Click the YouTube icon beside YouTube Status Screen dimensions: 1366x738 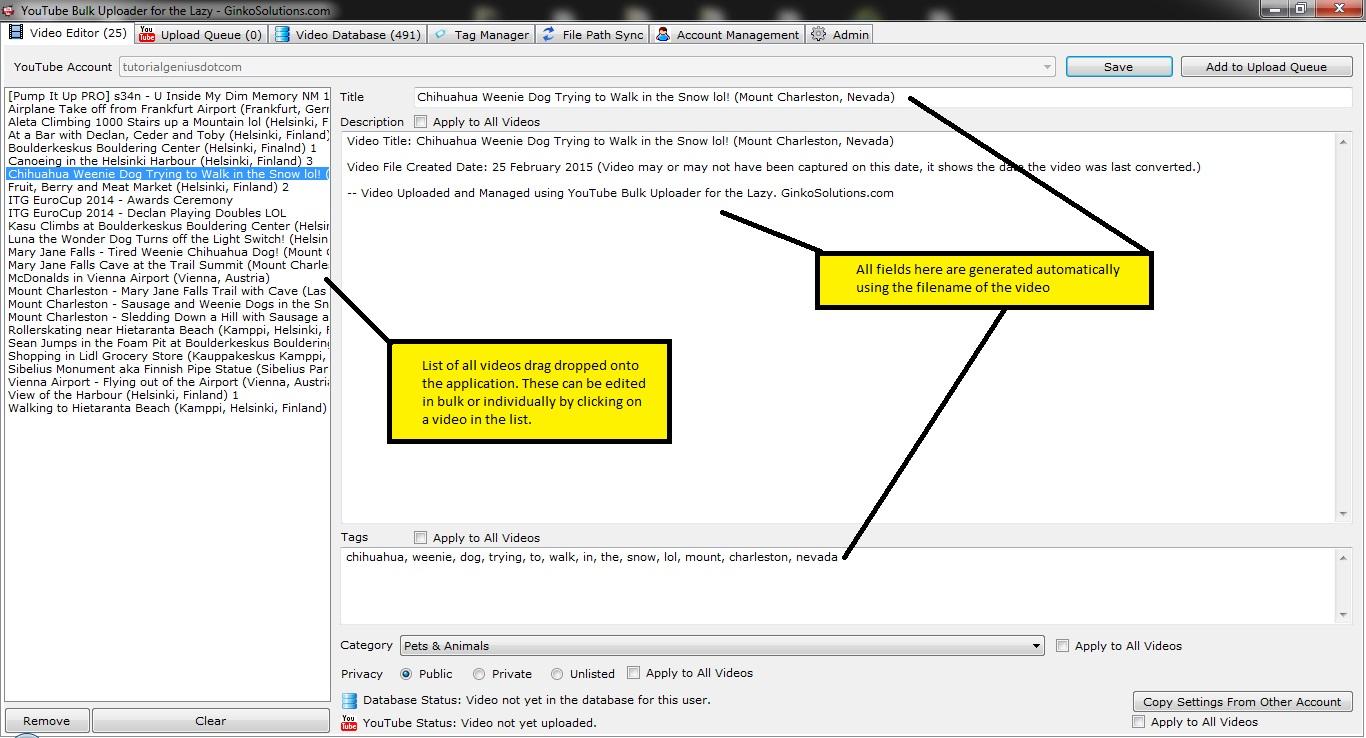349,722
